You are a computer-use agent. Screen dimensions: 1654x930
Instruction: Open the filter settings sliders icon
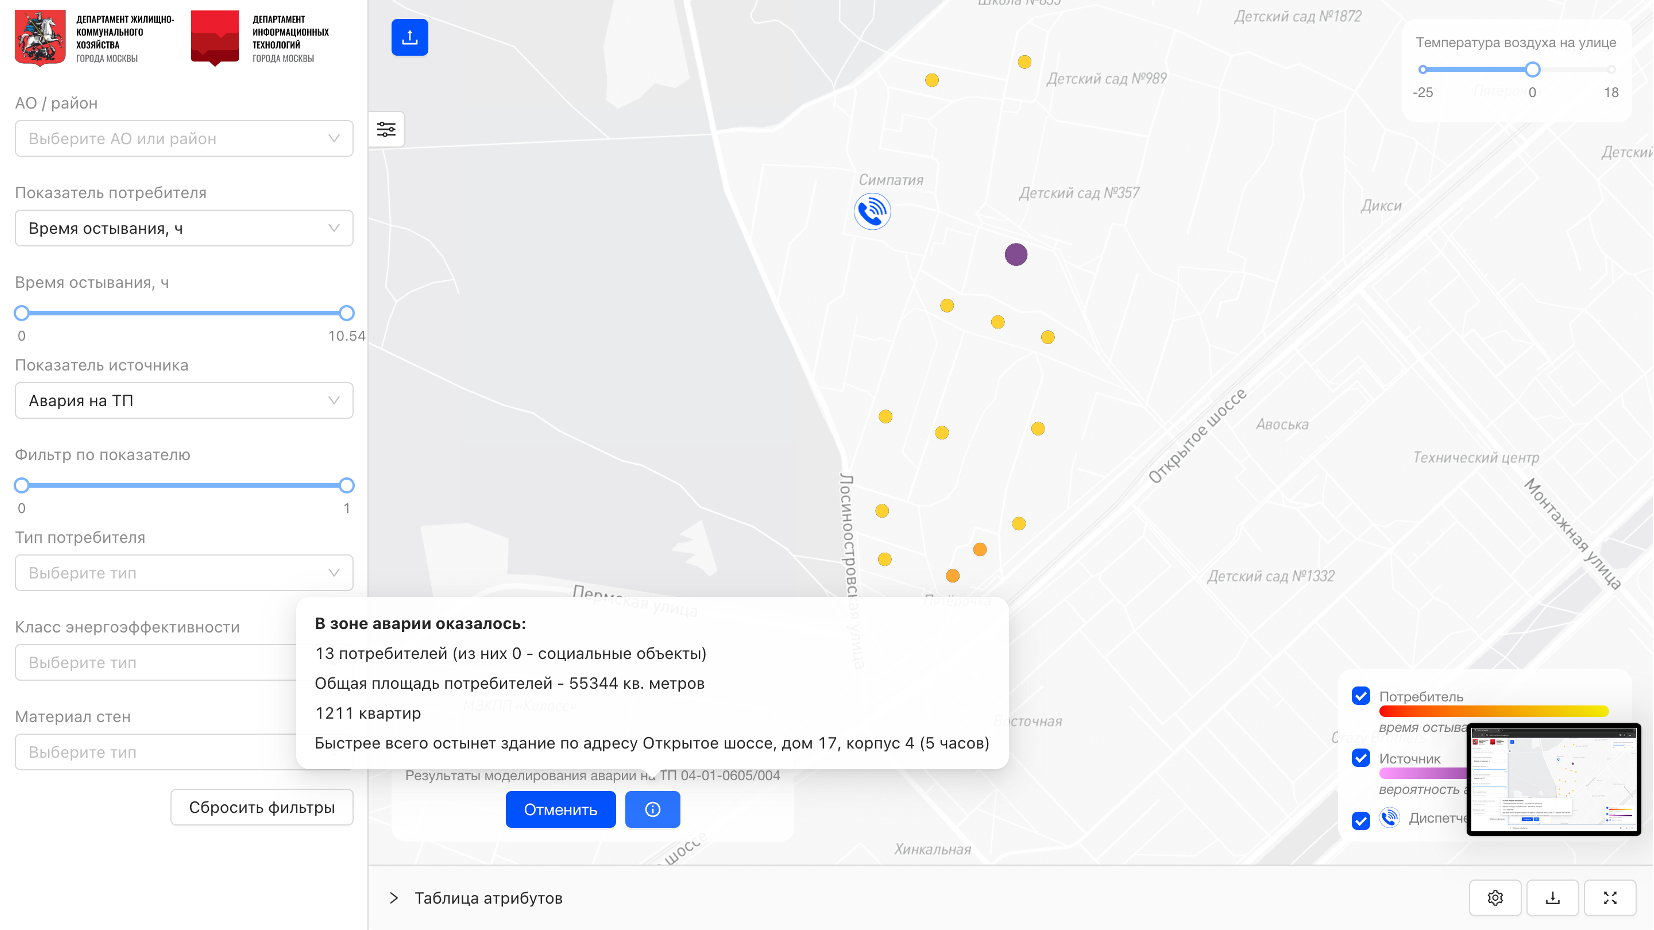pyautogui.click(x=386, y=129)
